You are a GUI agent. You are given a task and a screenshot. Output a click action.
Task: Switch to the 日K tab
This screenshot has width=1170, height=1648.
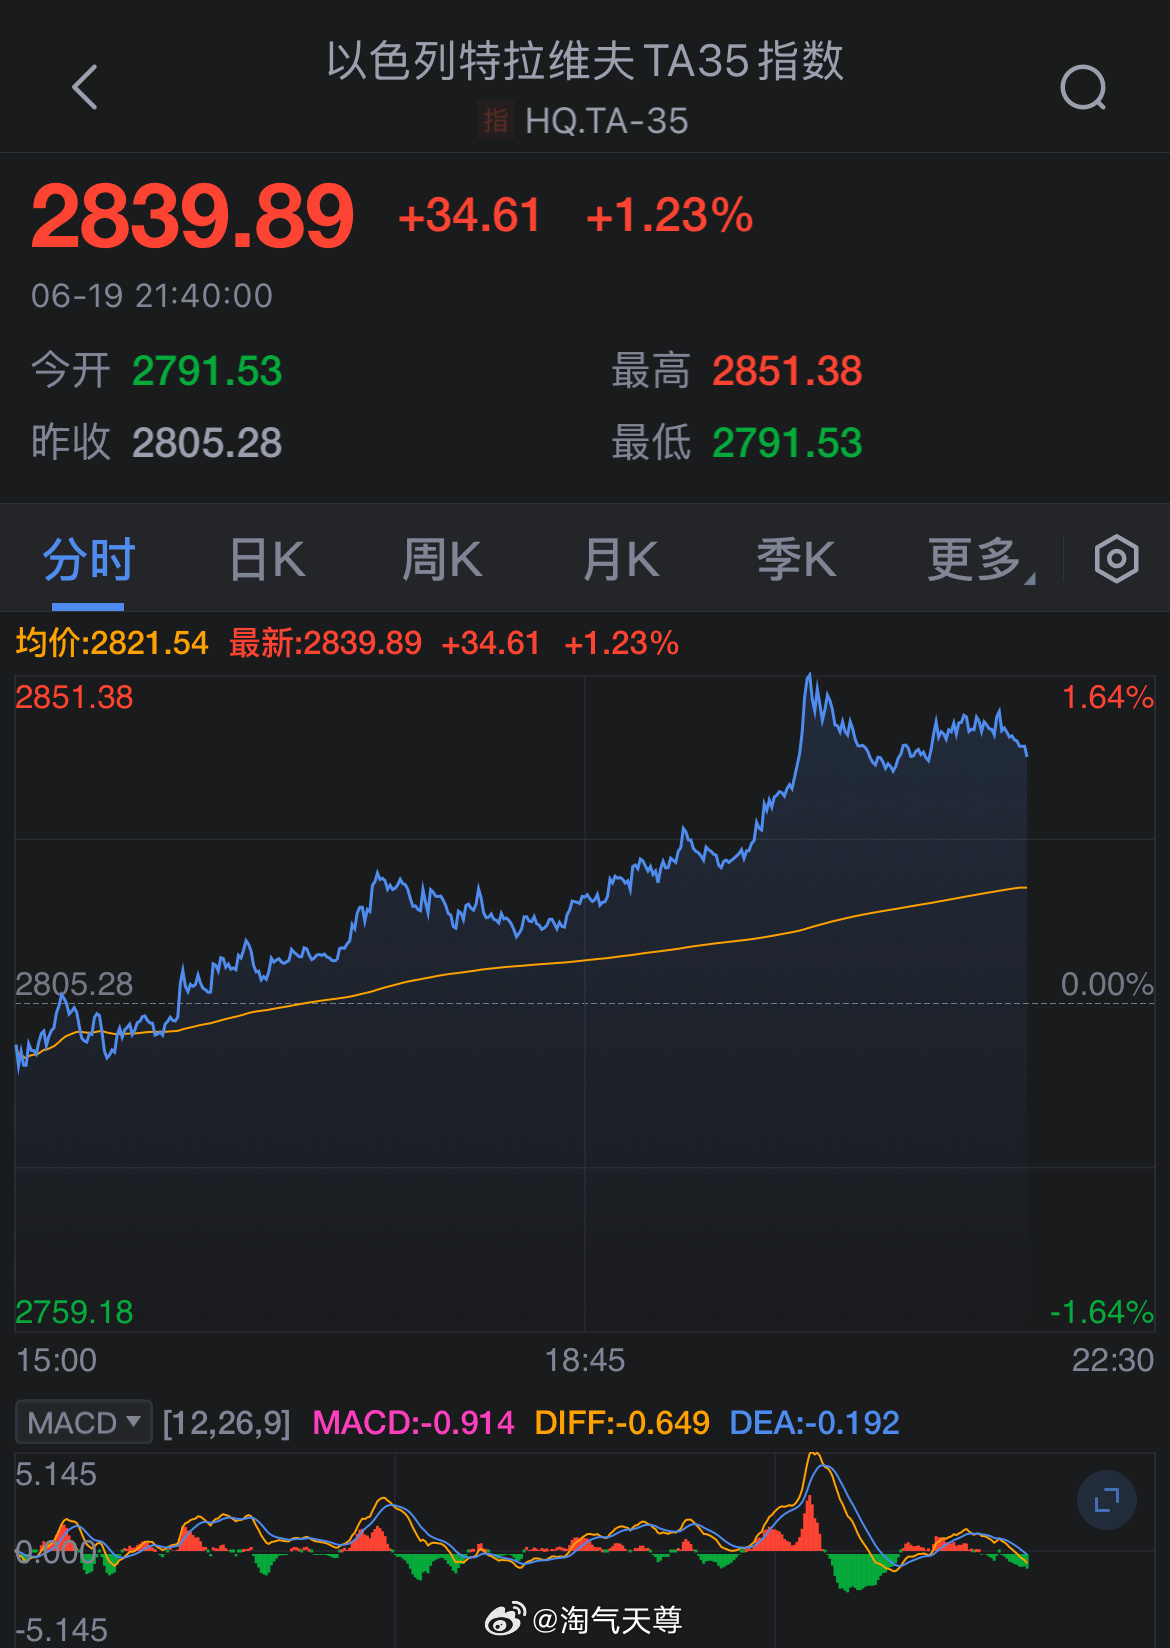tap(267, 559)
